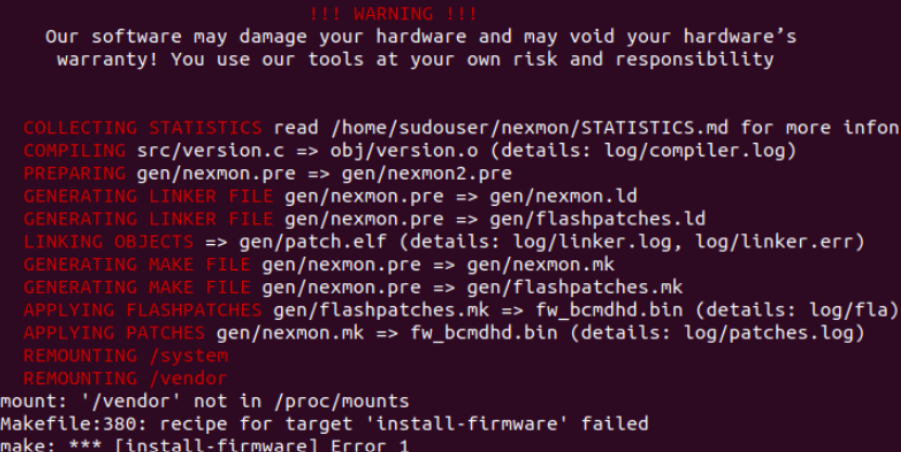This screenshot has height=452, width=901.
Task: Click the COLLECTING STATISTICS label
Action: (x=143, y=128)
